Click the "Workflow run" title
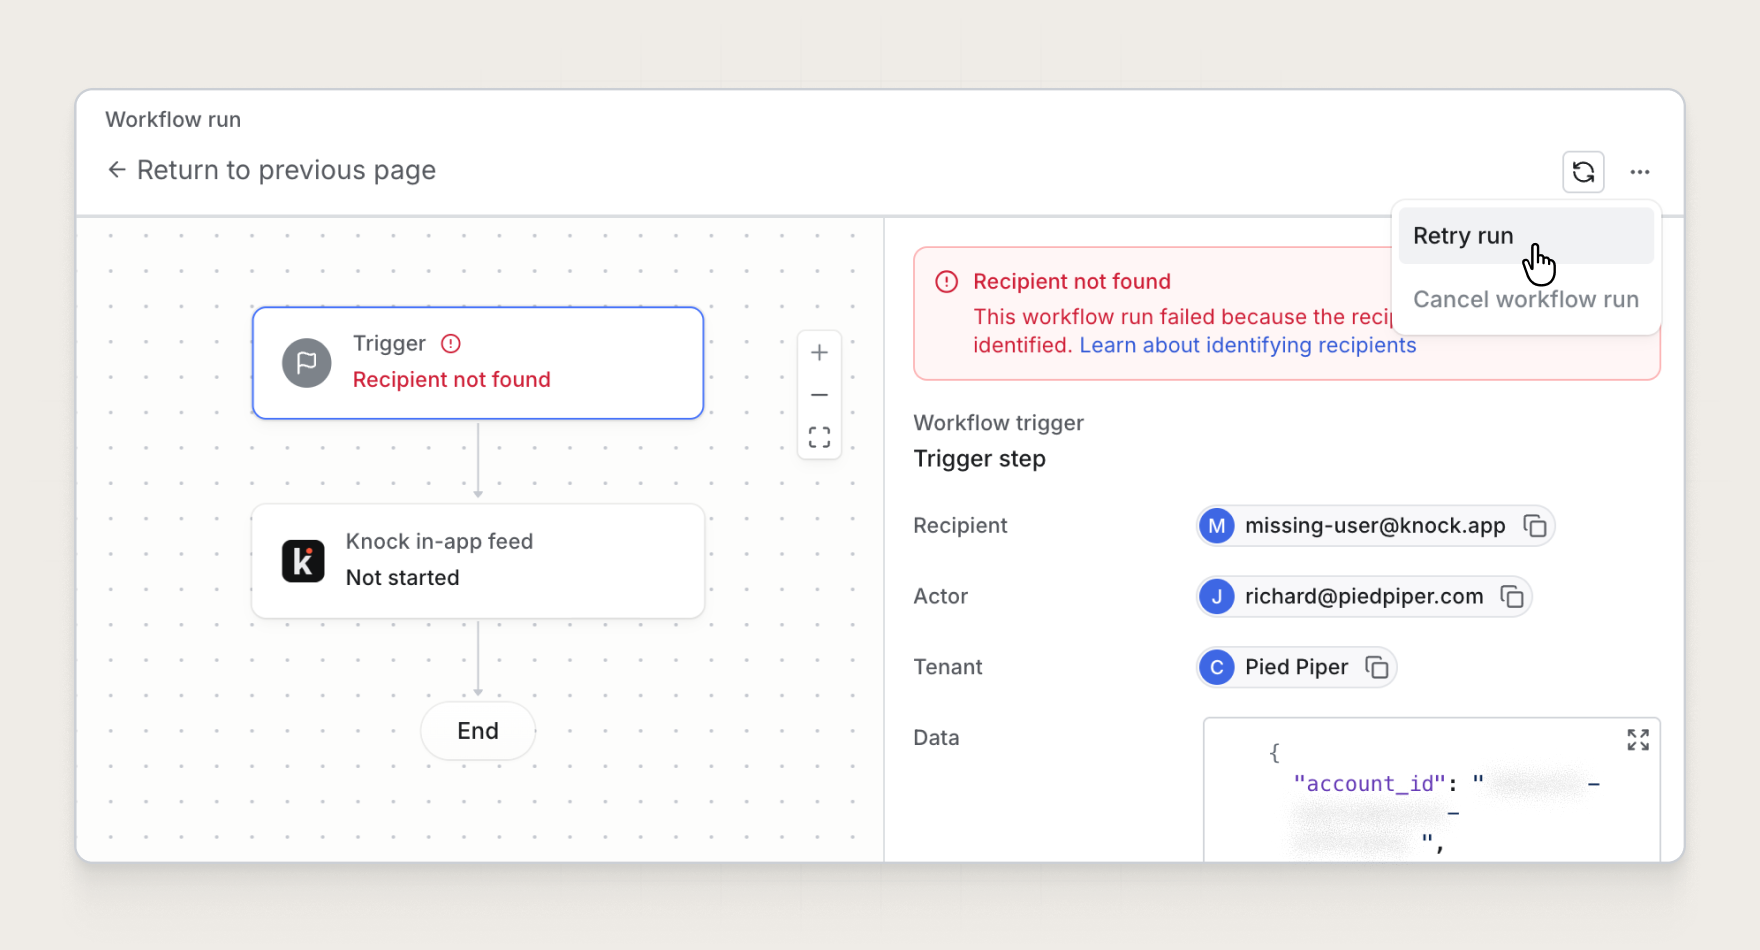 click(x=173, y=120)
